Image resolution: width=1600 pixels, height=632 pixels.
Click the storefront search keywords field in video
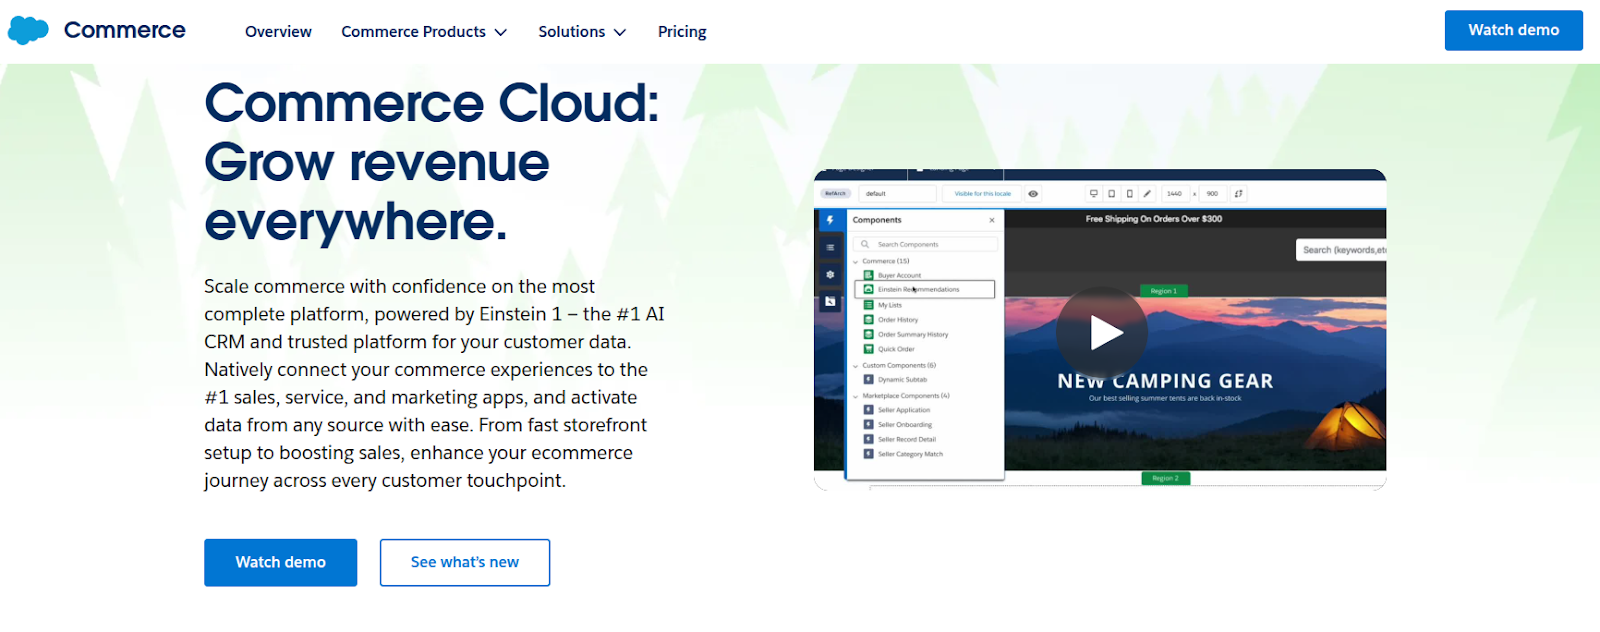pos(1341,250)
